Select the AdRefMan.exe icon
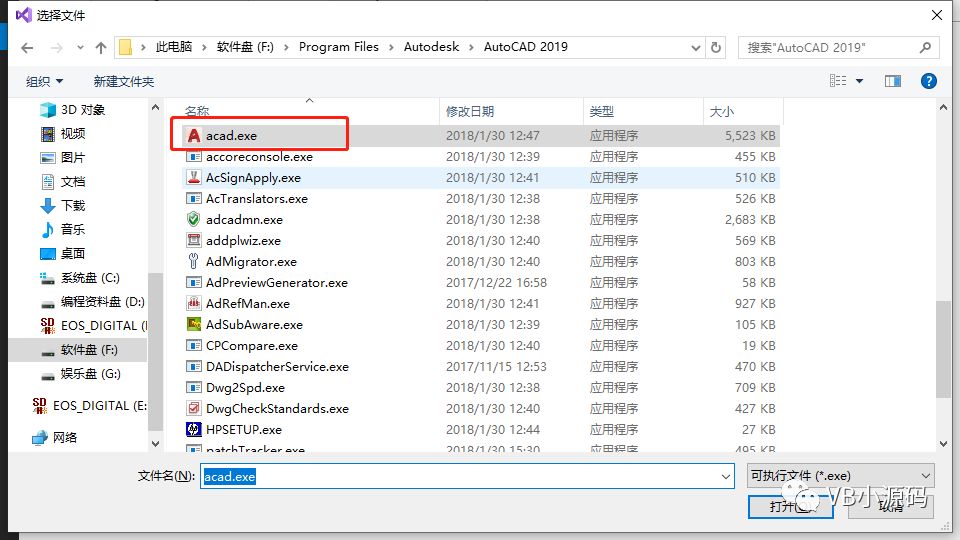Image resolution: width=960 pixels, height=540 pixels. pos(193,303)
